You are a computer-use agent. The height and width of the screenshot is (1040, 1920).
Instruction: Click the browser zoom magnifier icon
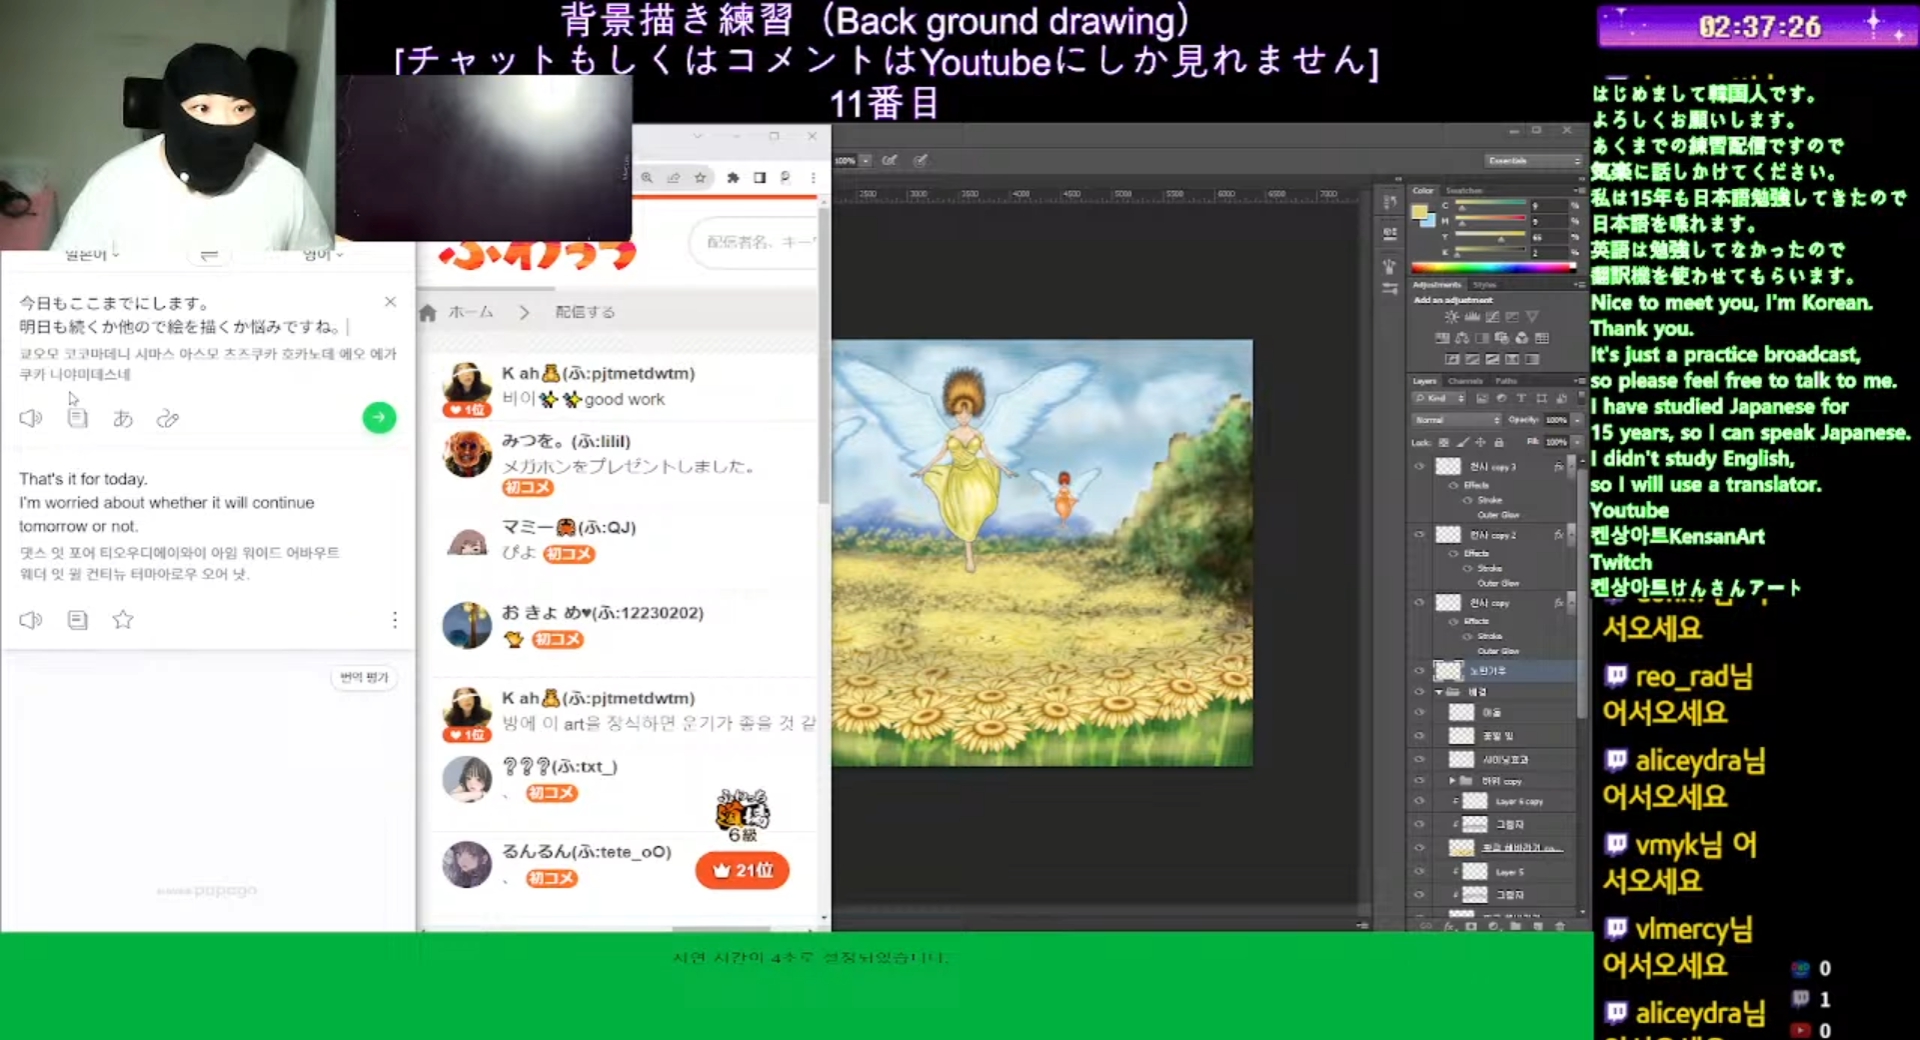point(647,177)
